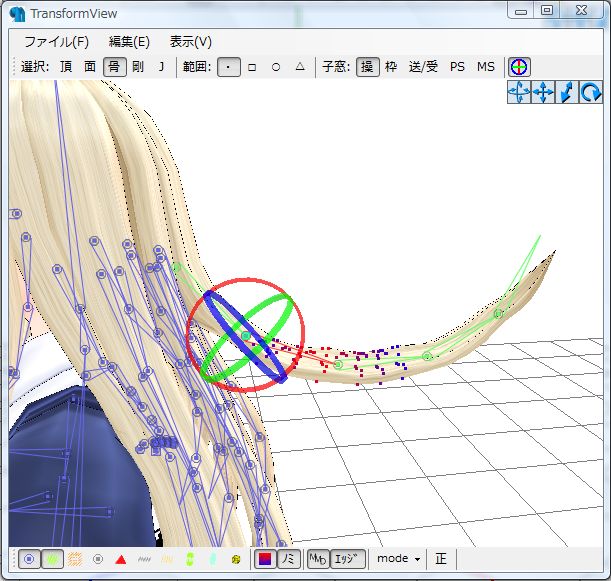Screen dimensions: 611x581
Task: Open the PS sub-window
Action: [457, 67]
